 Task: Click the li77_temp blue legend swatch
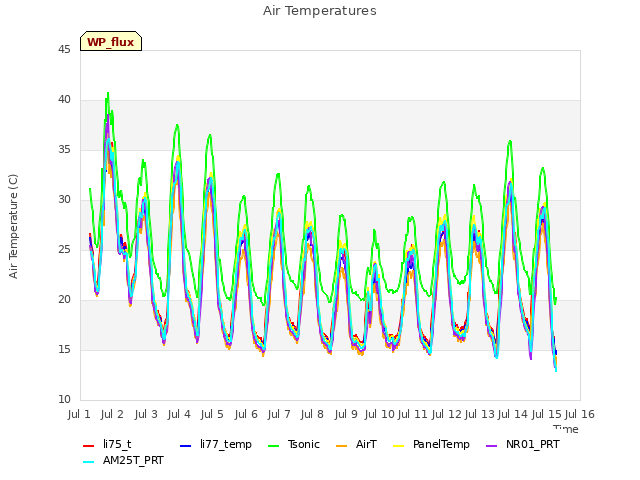(186, 446)
